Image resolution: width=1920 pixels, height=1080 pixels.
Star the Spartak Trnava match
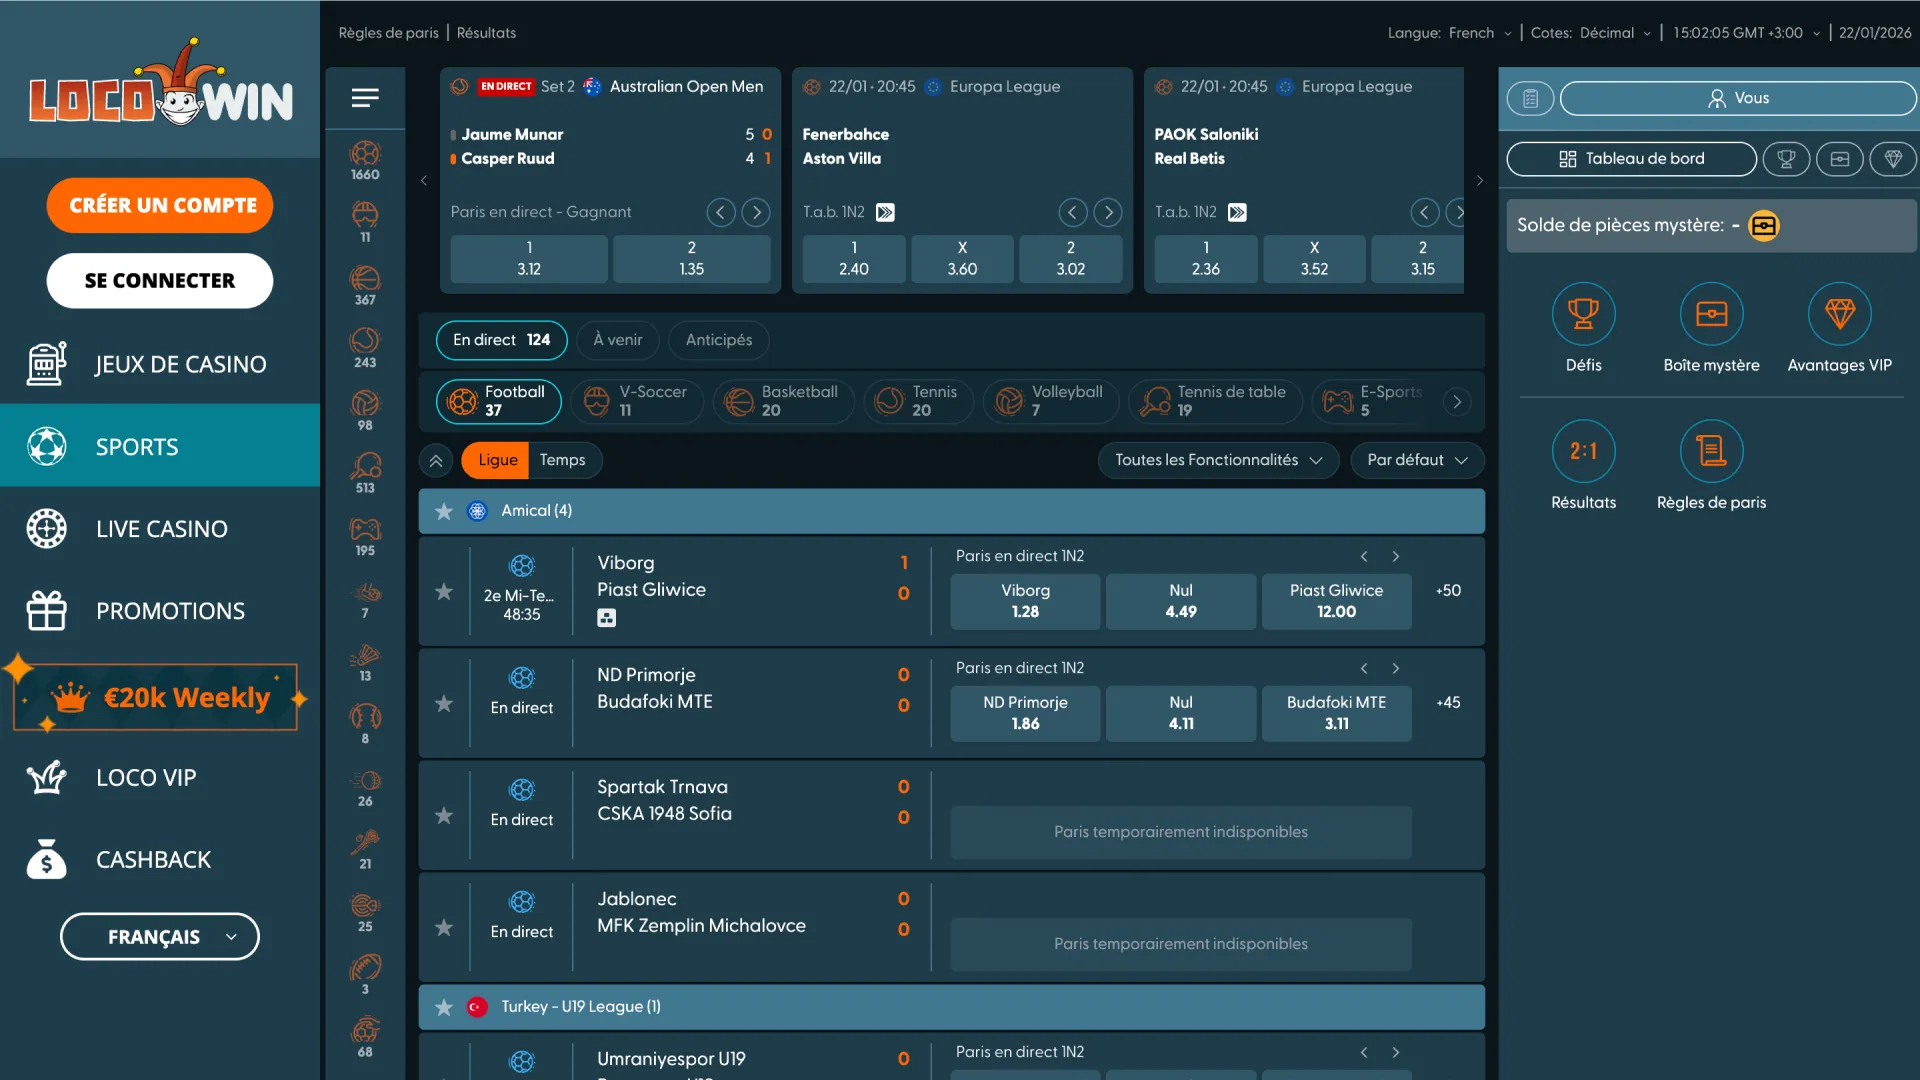443,815
